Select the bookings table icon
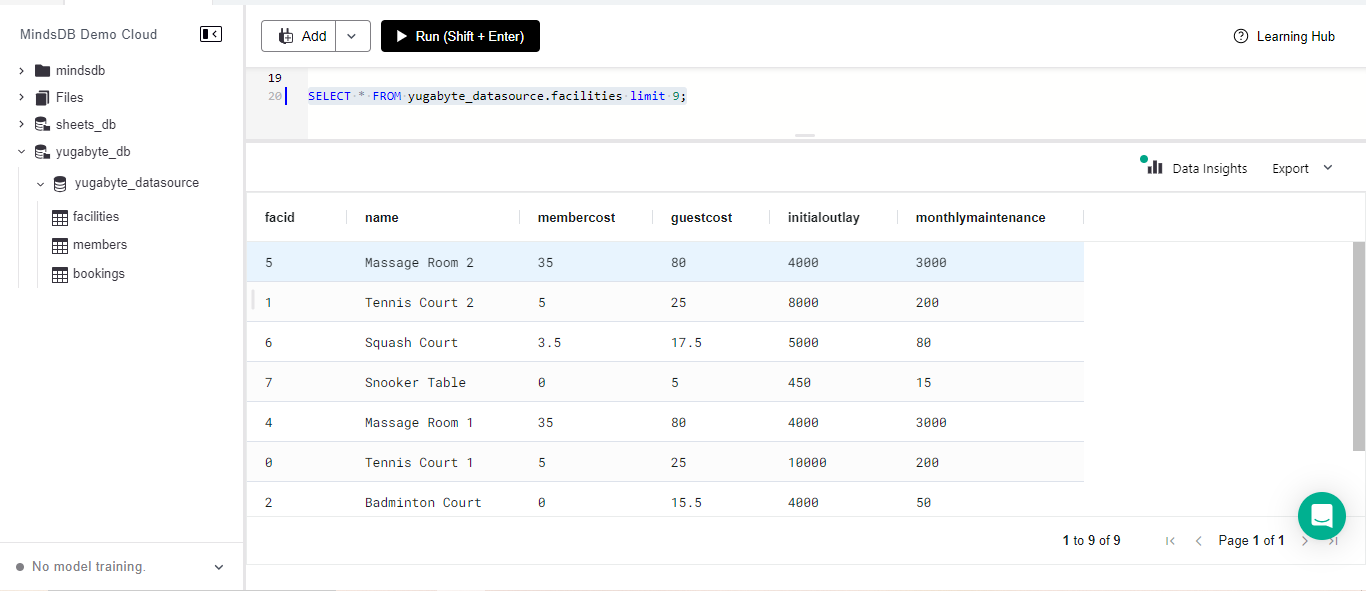Image resolution: width=1366 pixels, height=591 pixels. [x=60, y=273]
